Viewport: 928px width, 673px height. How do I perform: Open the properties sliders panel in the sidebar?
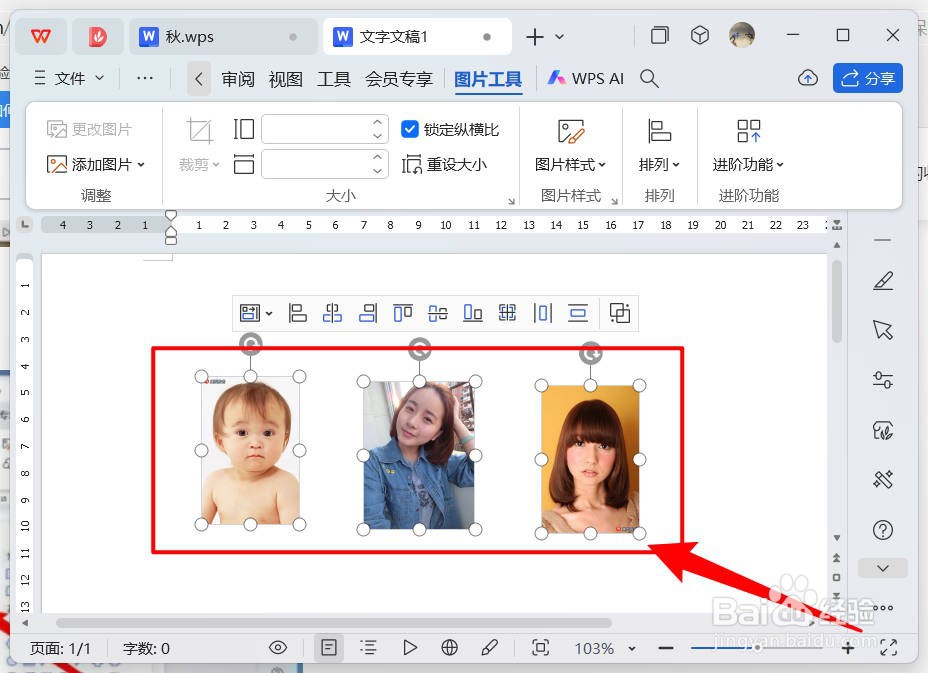[882, 379]
